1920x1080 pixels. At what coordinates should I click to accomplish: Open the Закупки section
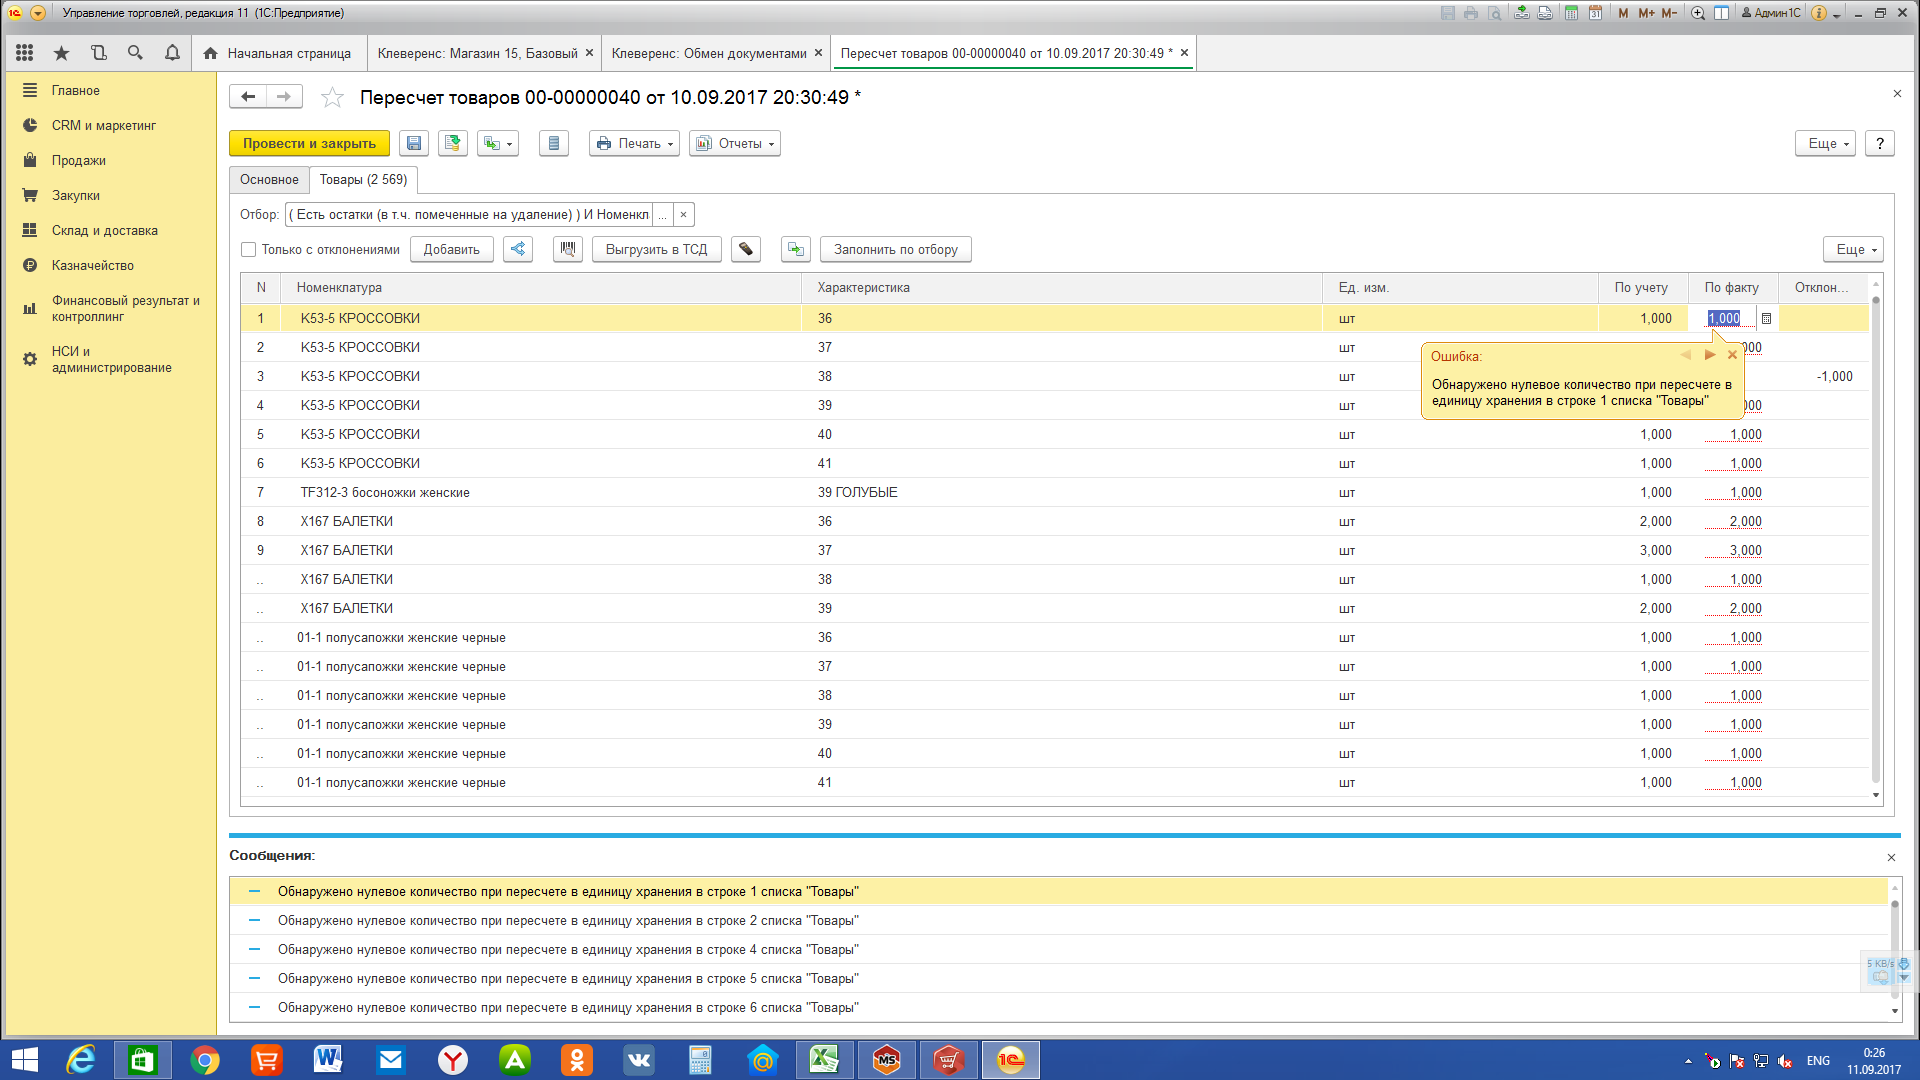(x=76, y=196)
